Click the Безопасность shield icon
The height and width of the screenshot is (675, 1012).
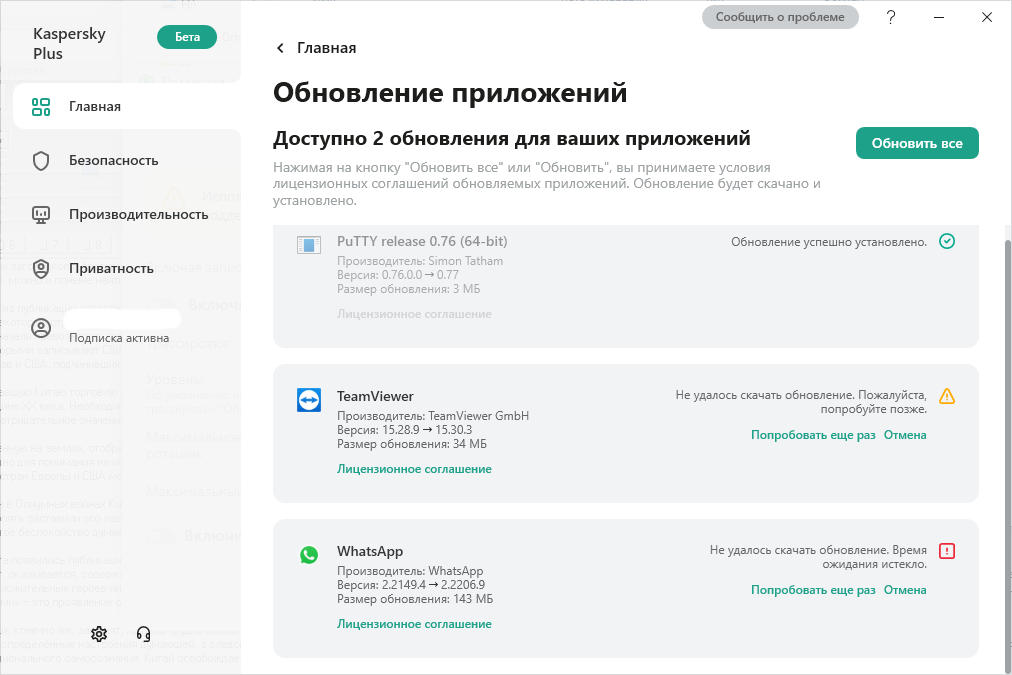pos(41,161)
